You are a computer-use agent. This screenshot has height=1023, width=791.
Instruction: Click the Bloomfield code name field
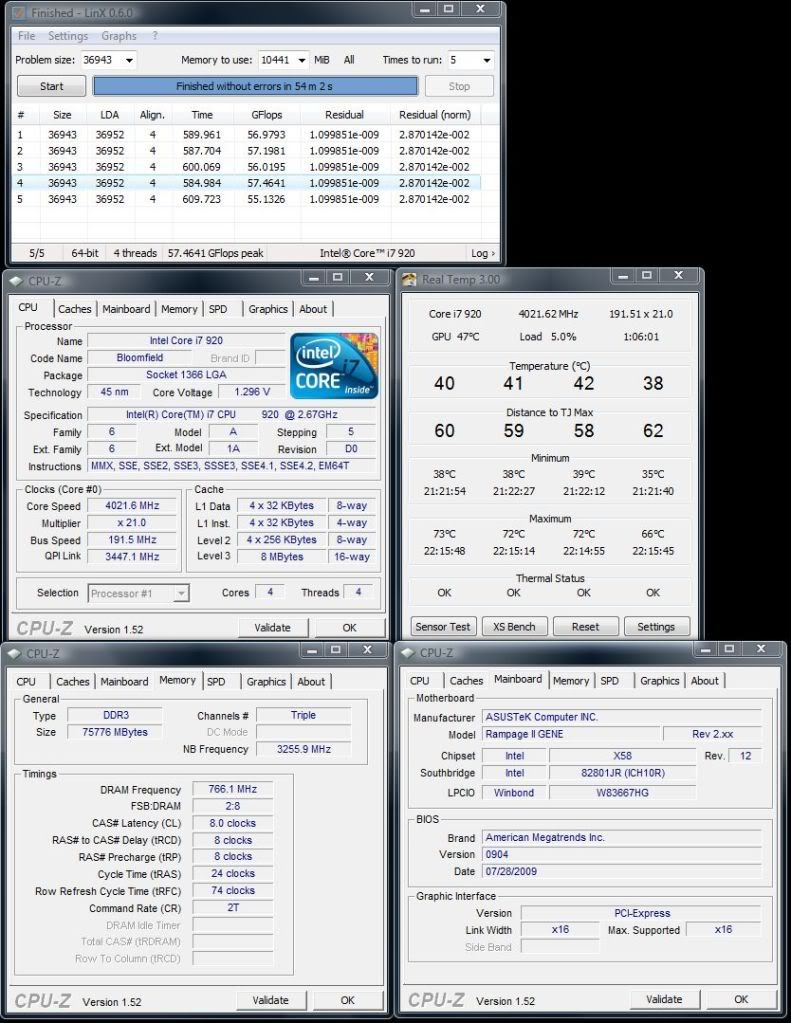(x=140, y=358)
